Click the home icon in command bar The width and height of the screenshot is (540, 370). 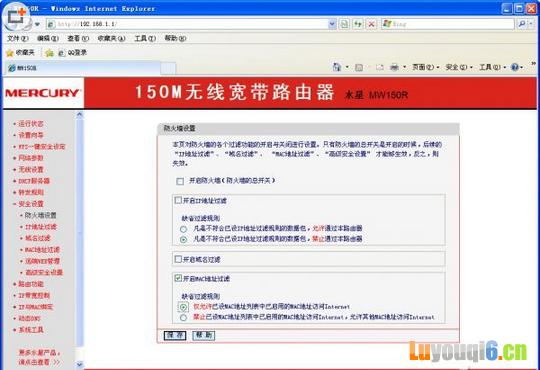[337, 67]
